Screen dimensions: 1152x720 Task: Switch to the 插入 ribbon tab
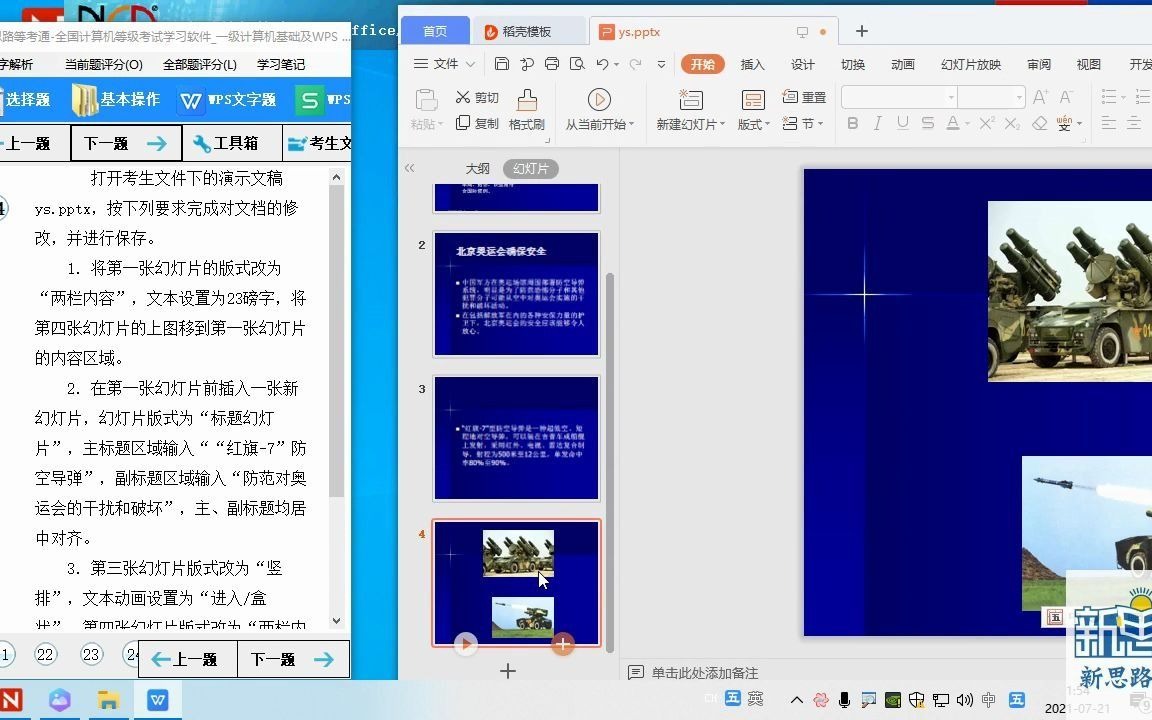click(753, 62)
